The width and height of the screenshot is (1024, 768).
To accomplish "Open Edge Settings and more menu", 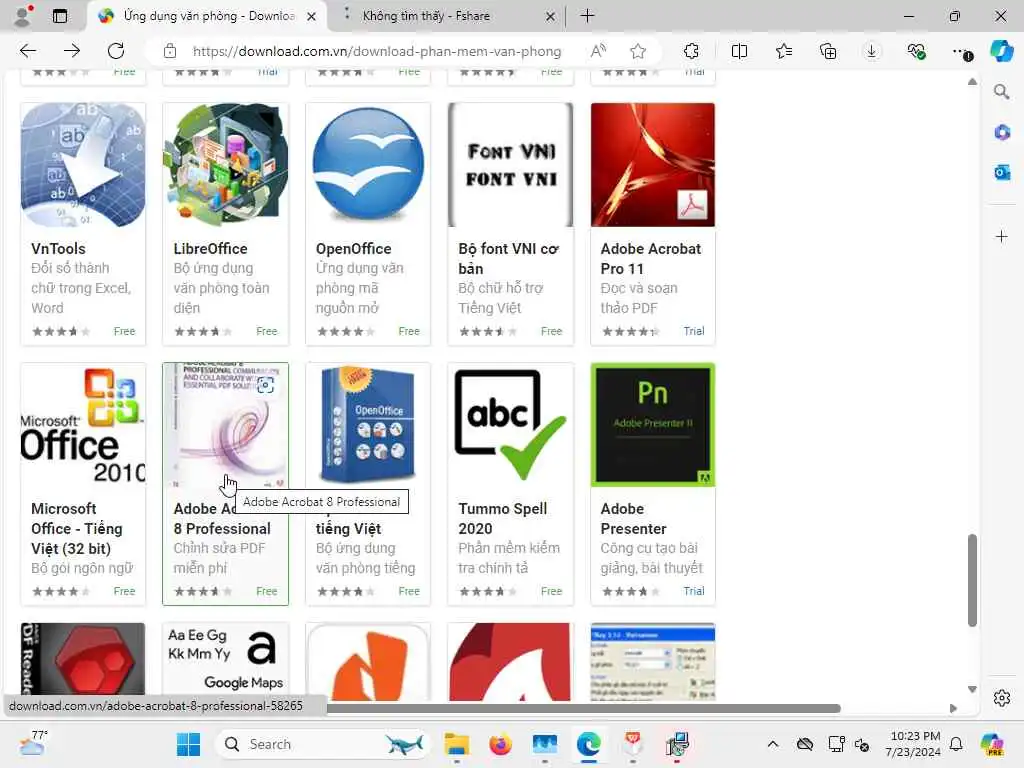I will click(x=961, y=51).
